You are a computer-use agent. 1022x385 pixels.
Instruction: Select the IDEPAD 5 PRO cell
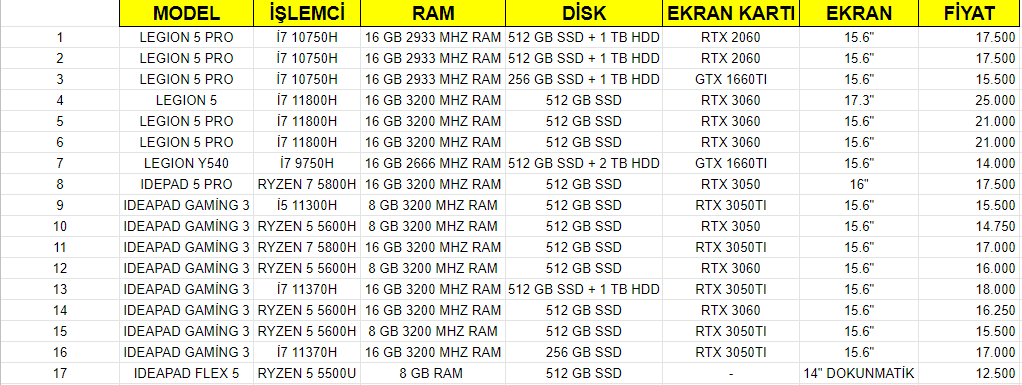(186, 184)
